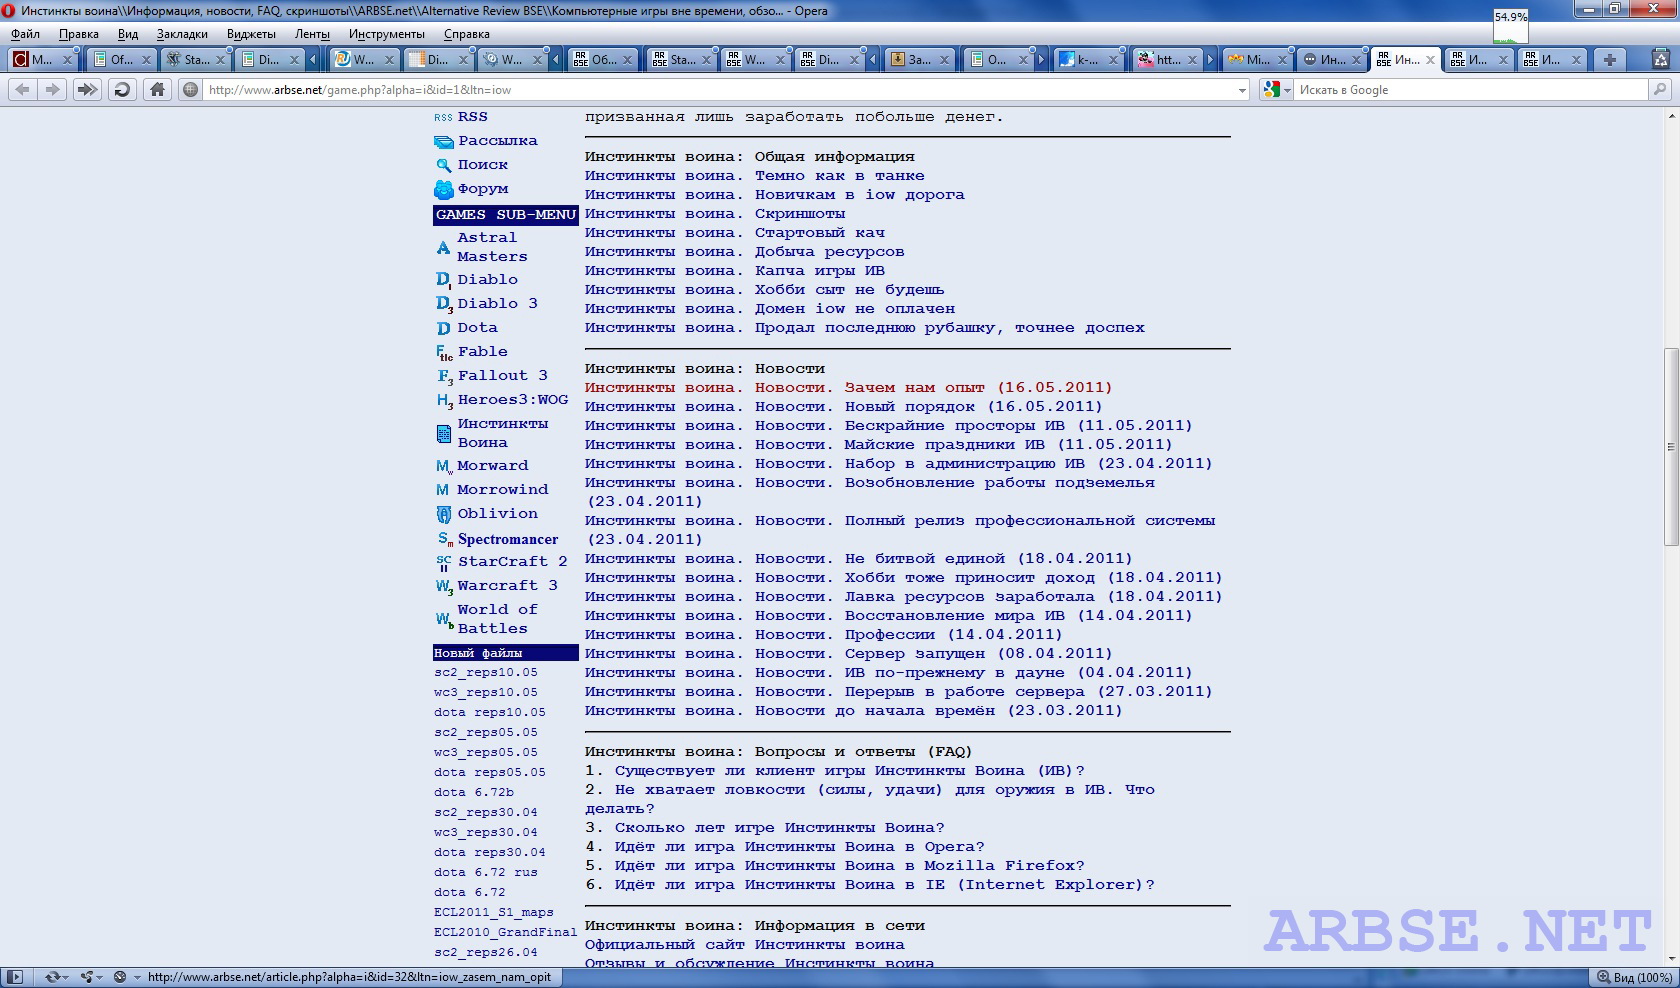Expand tab stack arrow left of the За... tab
This screenshot has width=1680, height=988.
(x=872, y=59)
